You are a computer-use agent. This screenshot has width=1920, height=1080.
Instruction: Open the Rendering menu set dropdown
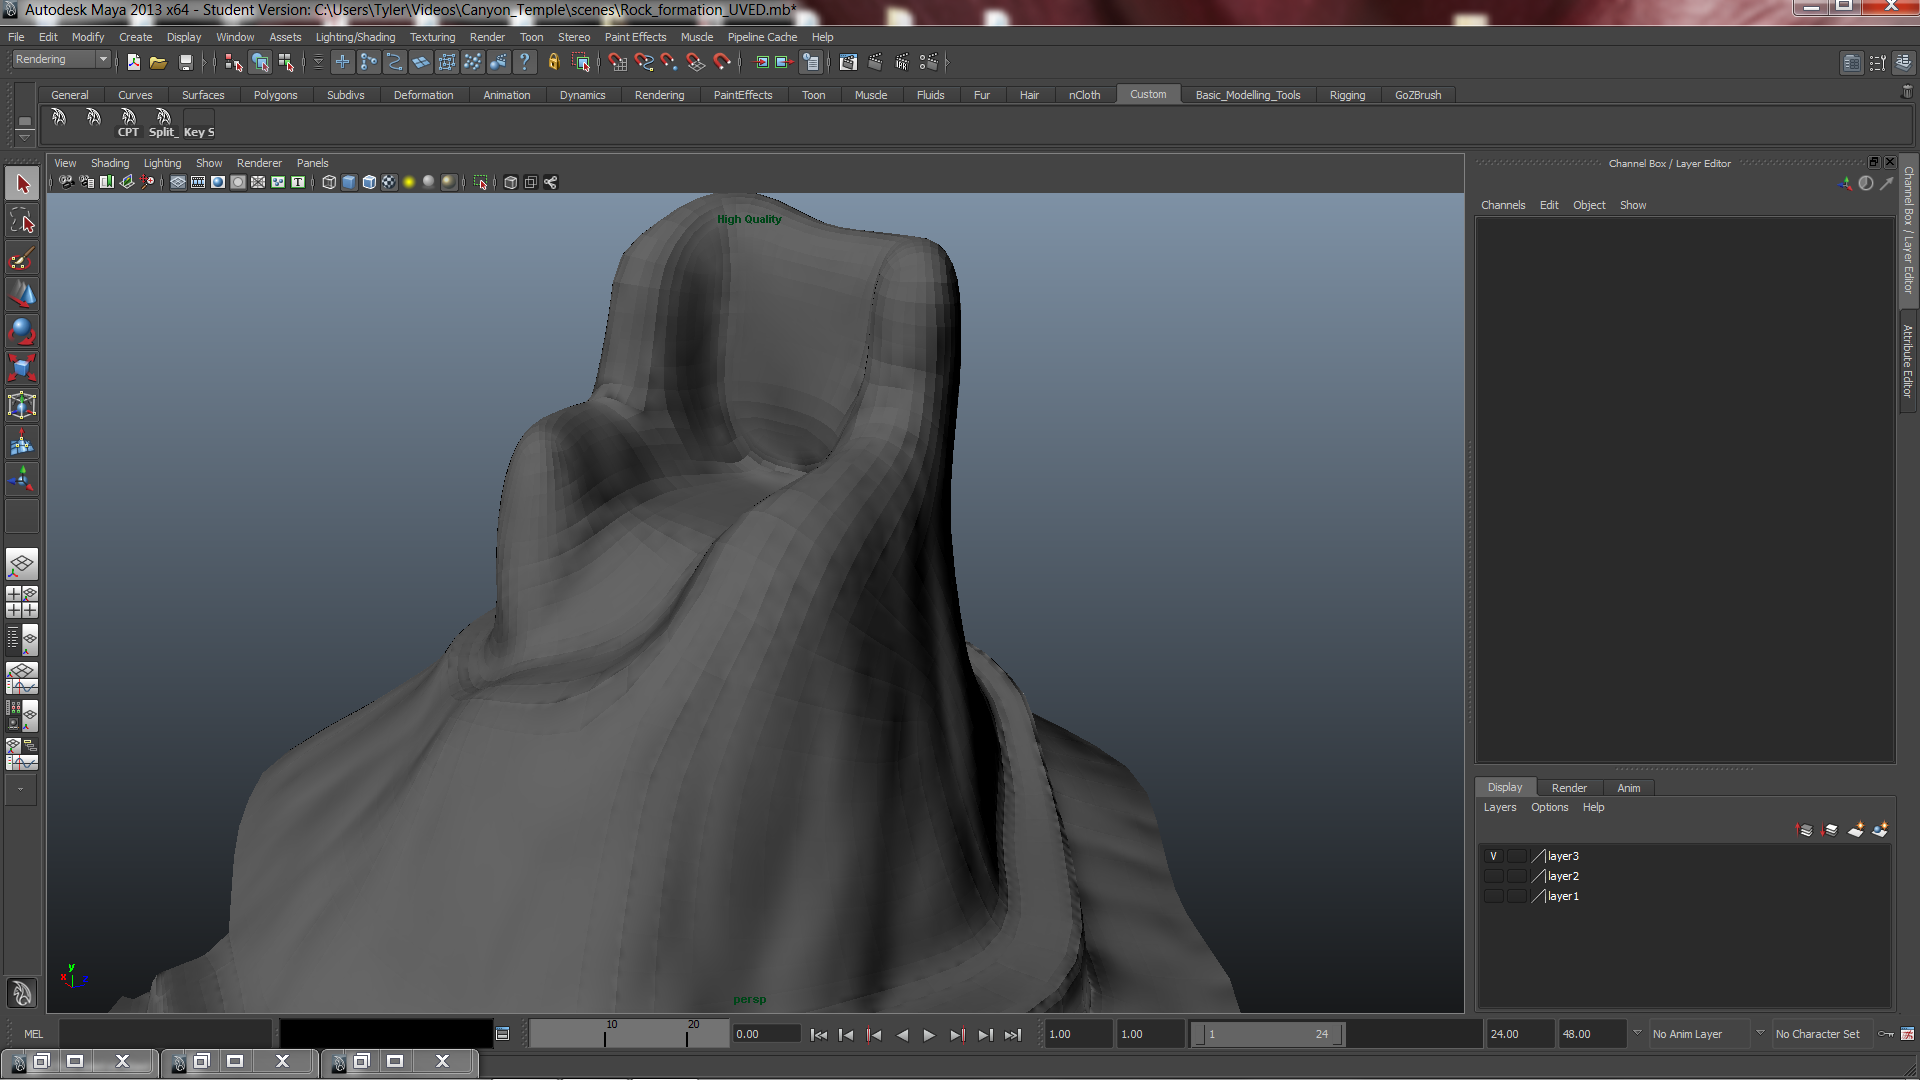coord(60,60)
